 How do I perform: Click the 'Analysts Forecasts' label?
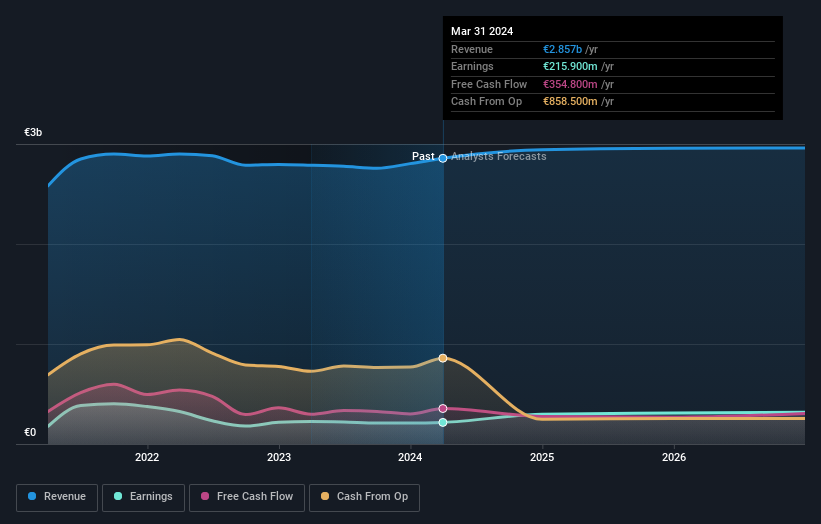pos(498,157)
